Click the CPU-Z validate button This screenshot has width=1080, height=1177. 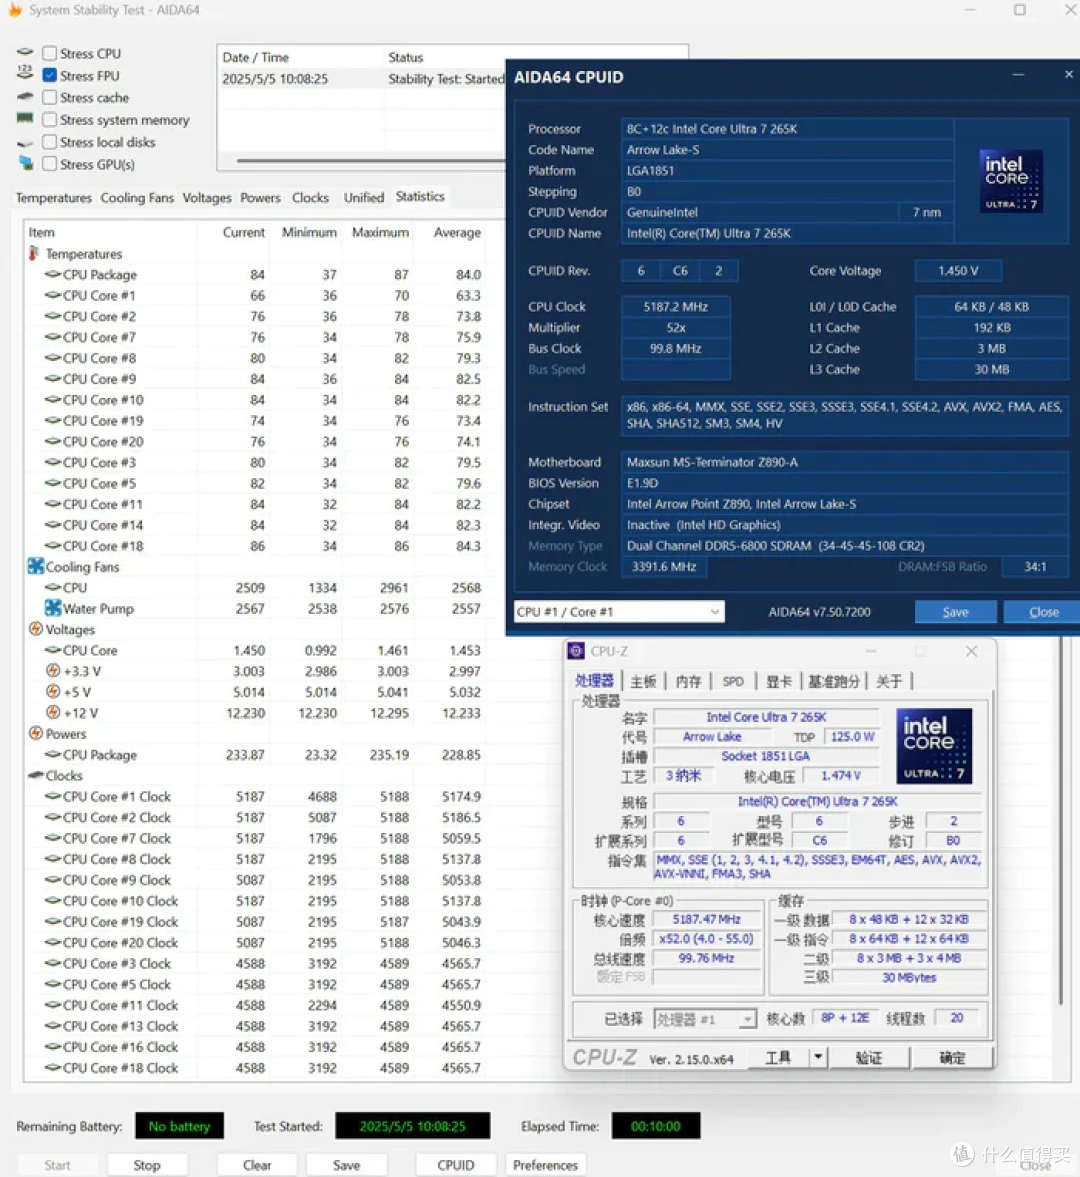868,1057
